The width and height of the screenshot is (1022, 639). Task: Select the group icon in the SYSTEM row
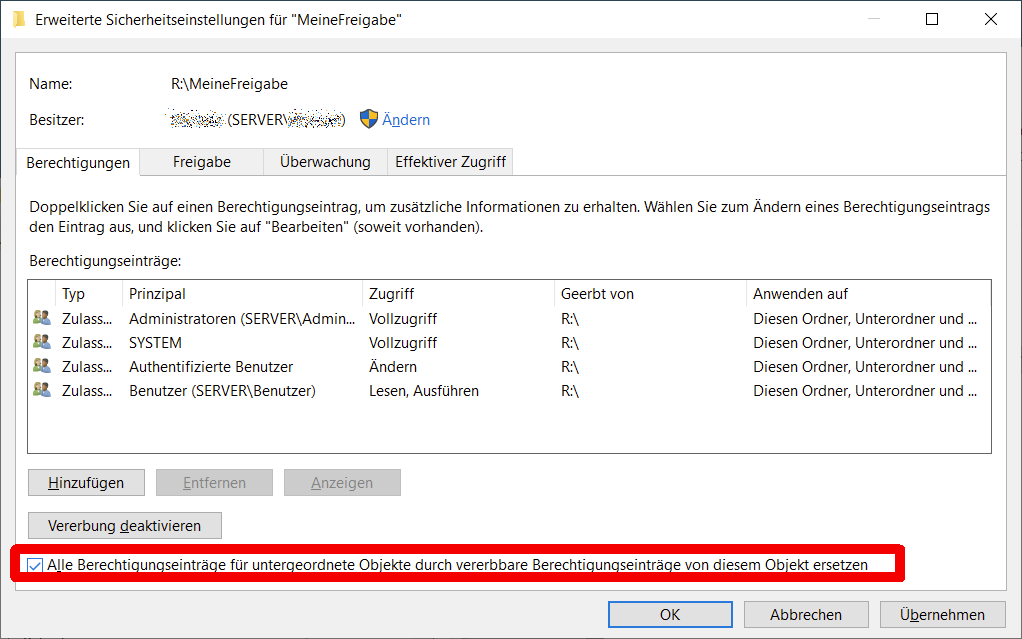tap(42, 342)
